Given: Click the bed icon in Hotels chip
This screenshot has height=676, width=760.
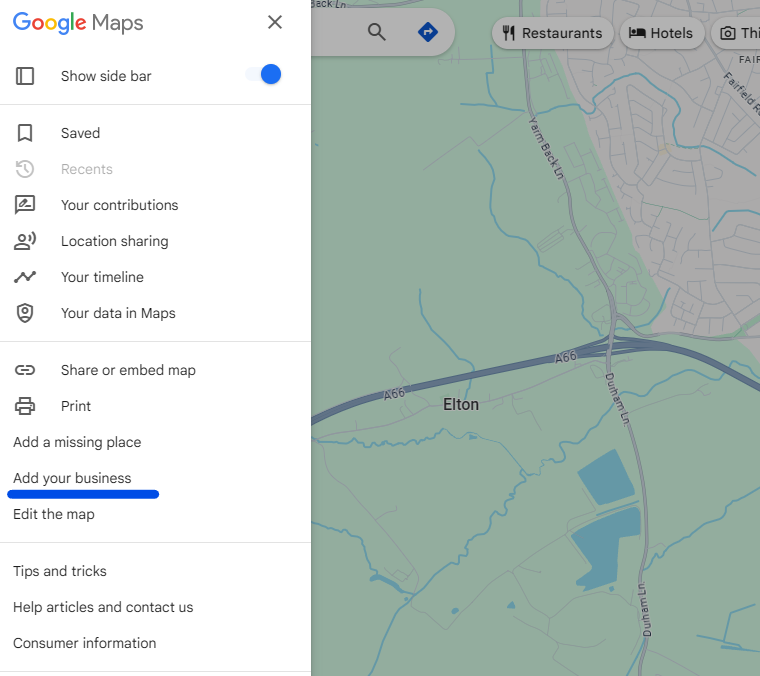Looking at the screenshot, I should [637, 33].
